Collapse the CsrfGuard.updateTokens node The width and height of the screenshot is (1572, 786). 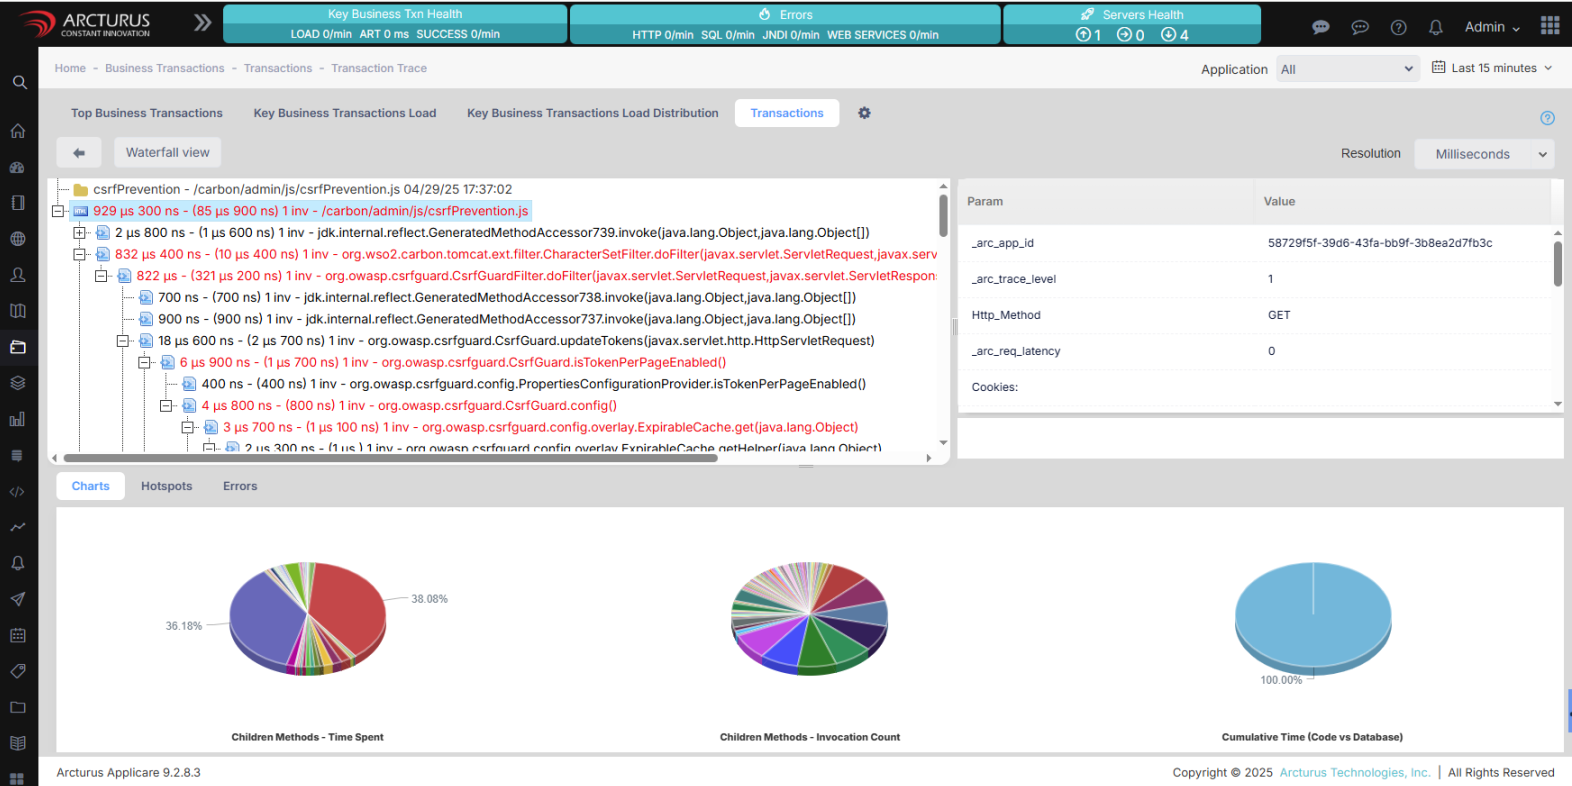pyautogui.click(x=123, y=341)
